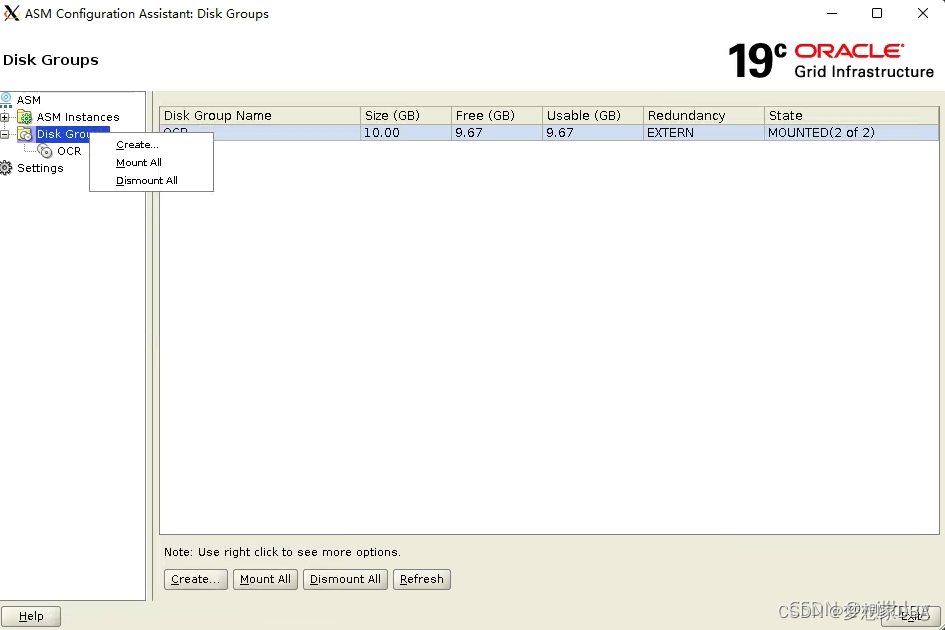Sort by Usable (GB) column header
The width and height of the screenshot is (945, 630).
click(x=592, y=115)
